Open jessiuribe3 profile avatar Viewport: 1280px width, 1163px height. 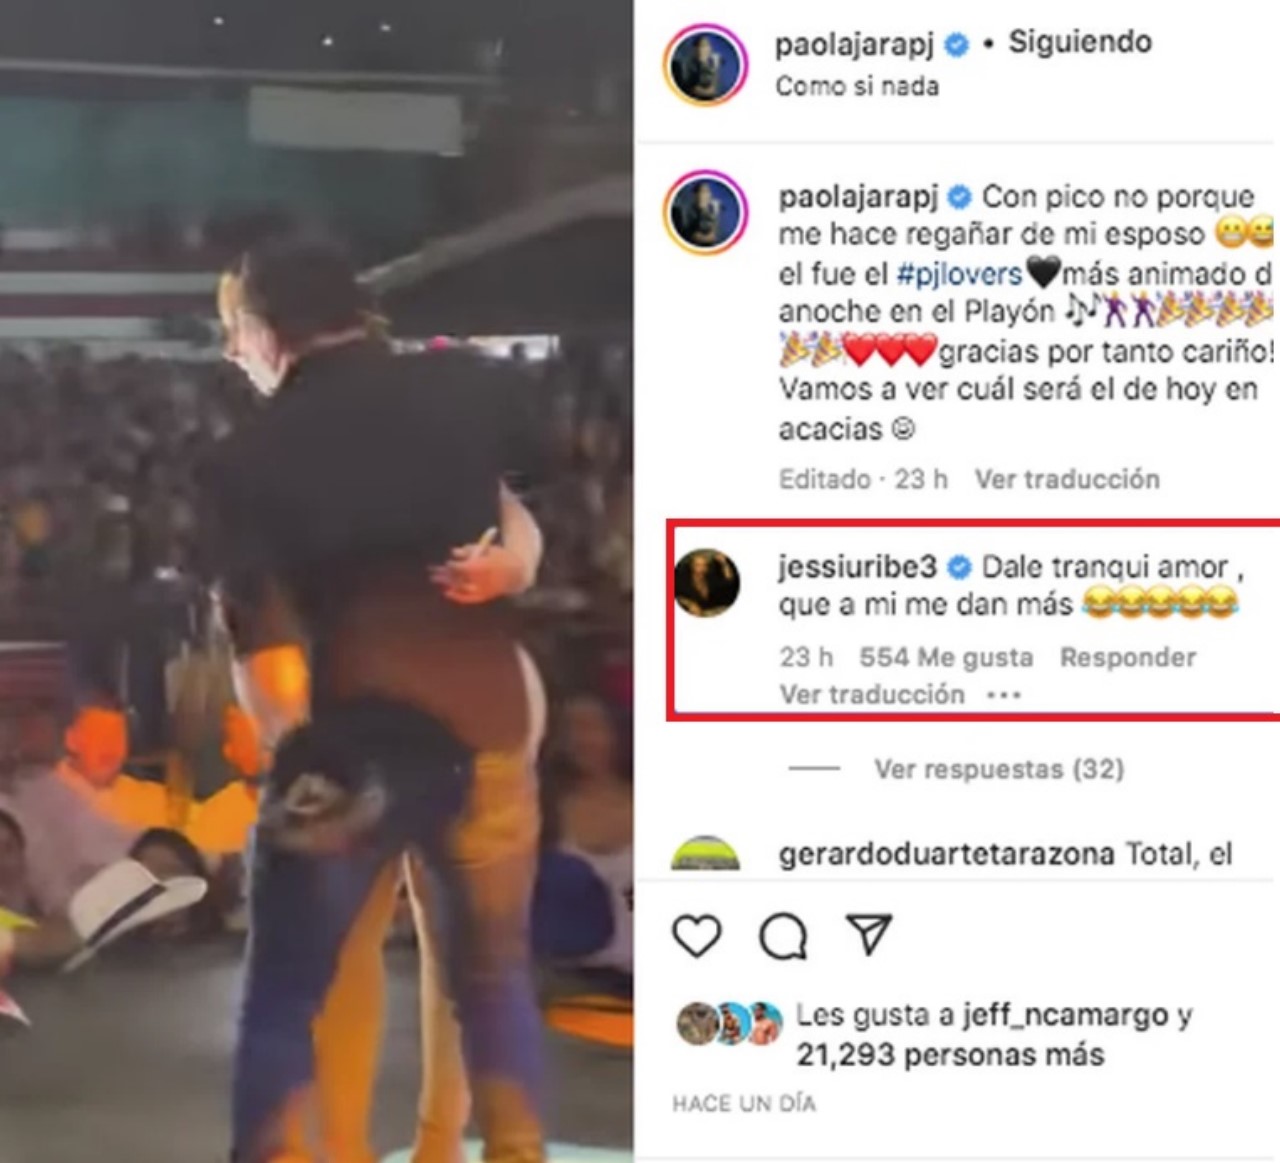pyautogui.click(x=706, y=582)
